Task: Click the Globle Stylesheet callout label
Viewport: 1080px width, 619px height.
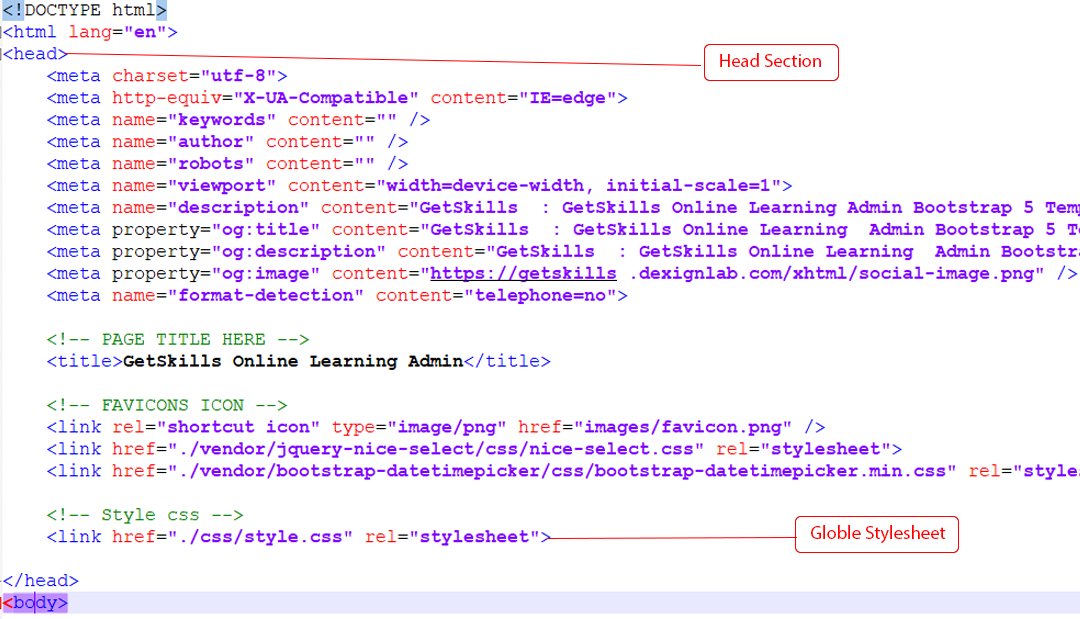Action: coord(877,534)
